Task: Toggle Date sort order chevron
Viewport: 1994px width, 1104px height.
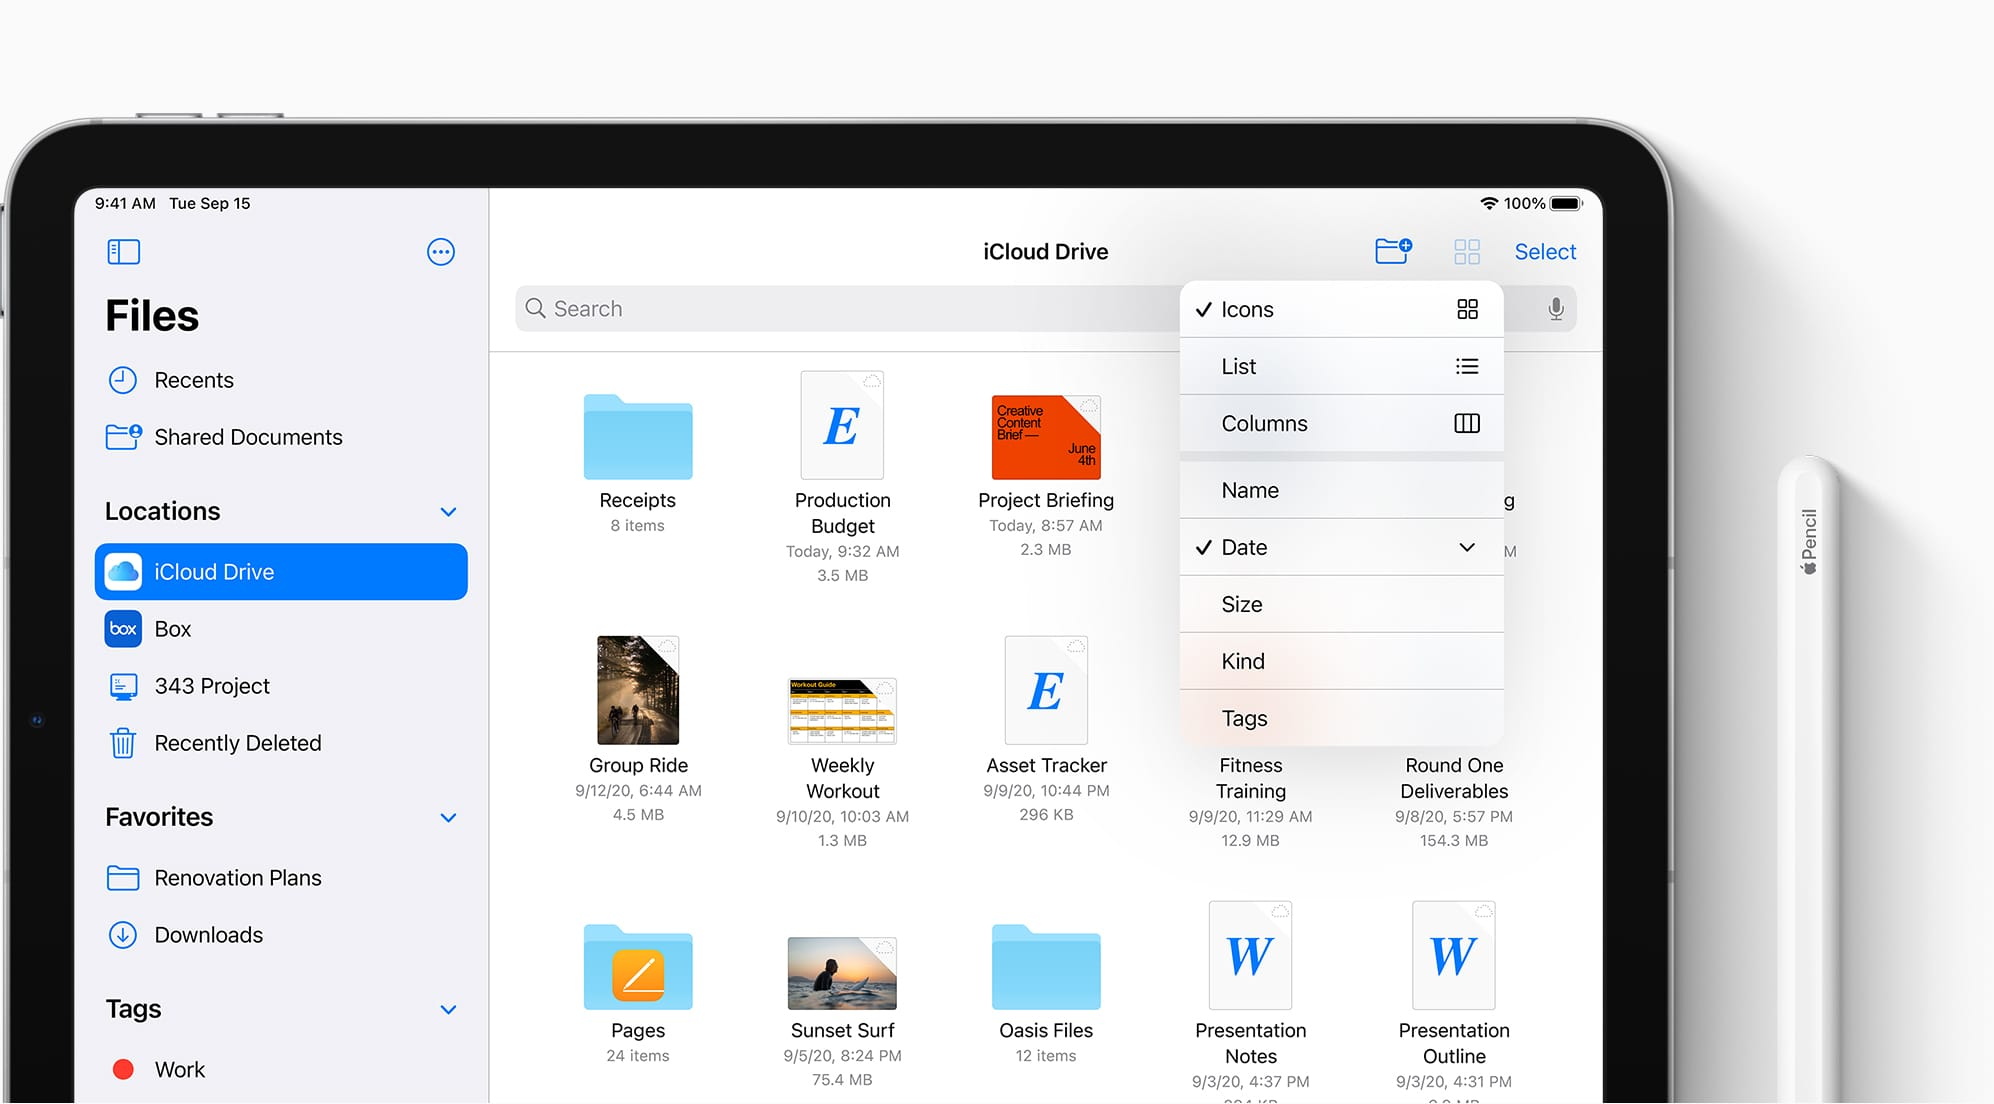Action: (1467, 547)
